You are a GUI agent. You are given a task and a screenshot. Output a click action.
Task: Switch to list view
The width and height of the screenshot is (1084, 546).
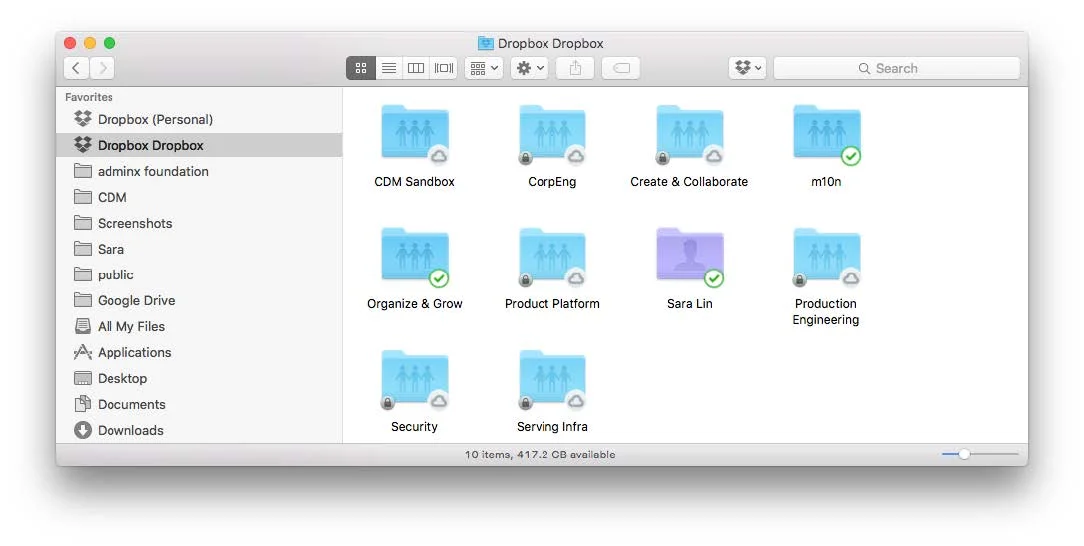pyautogui.click(x=389, y=68)
